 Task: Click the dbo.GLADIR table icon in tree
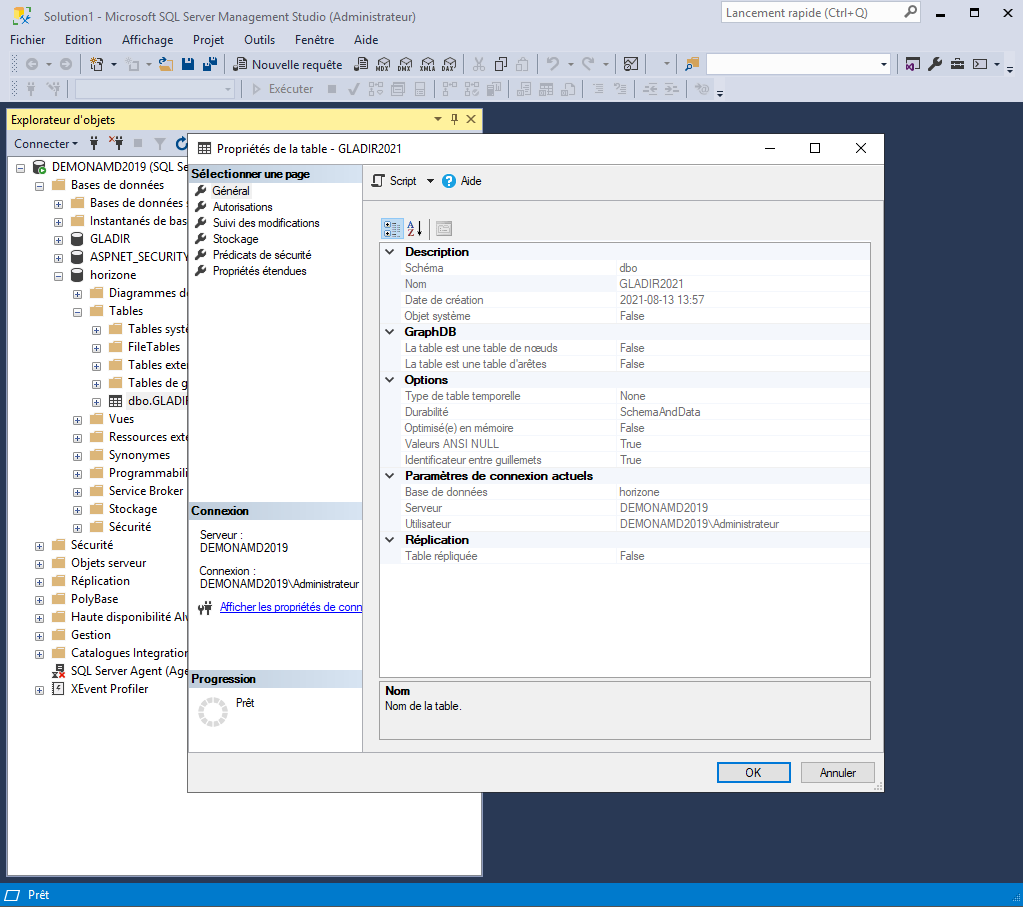tap(116, 401)
